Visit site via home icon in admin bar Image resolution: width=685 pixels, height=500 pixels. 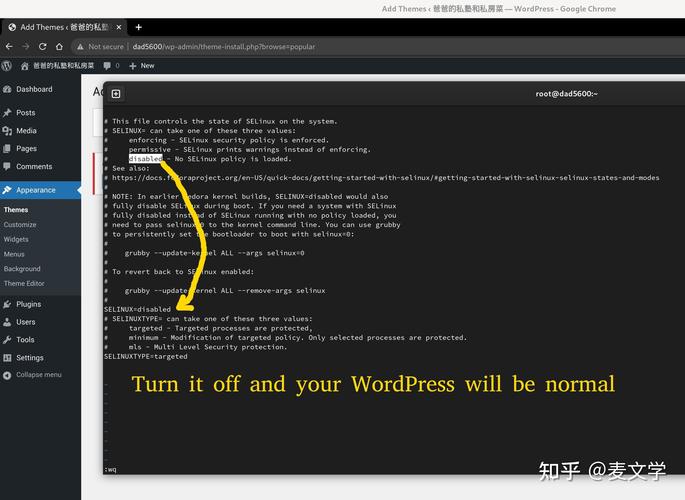point(24,66)
